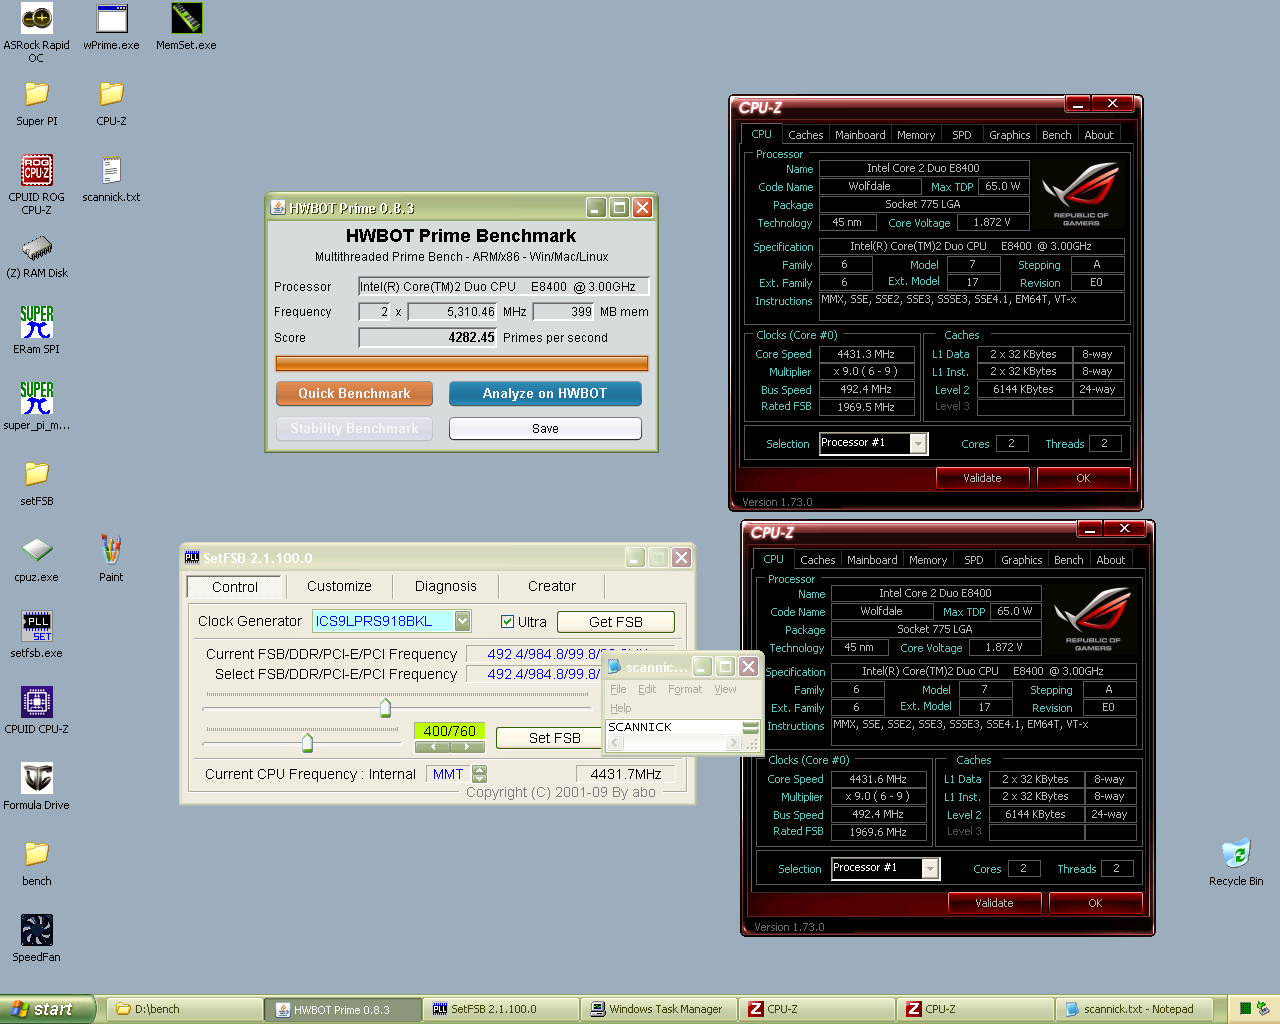Viewport: 1280px width, 1024px height.
Task: Click the Frequency MHz field in HWBOT Prime
Action: 452,312
